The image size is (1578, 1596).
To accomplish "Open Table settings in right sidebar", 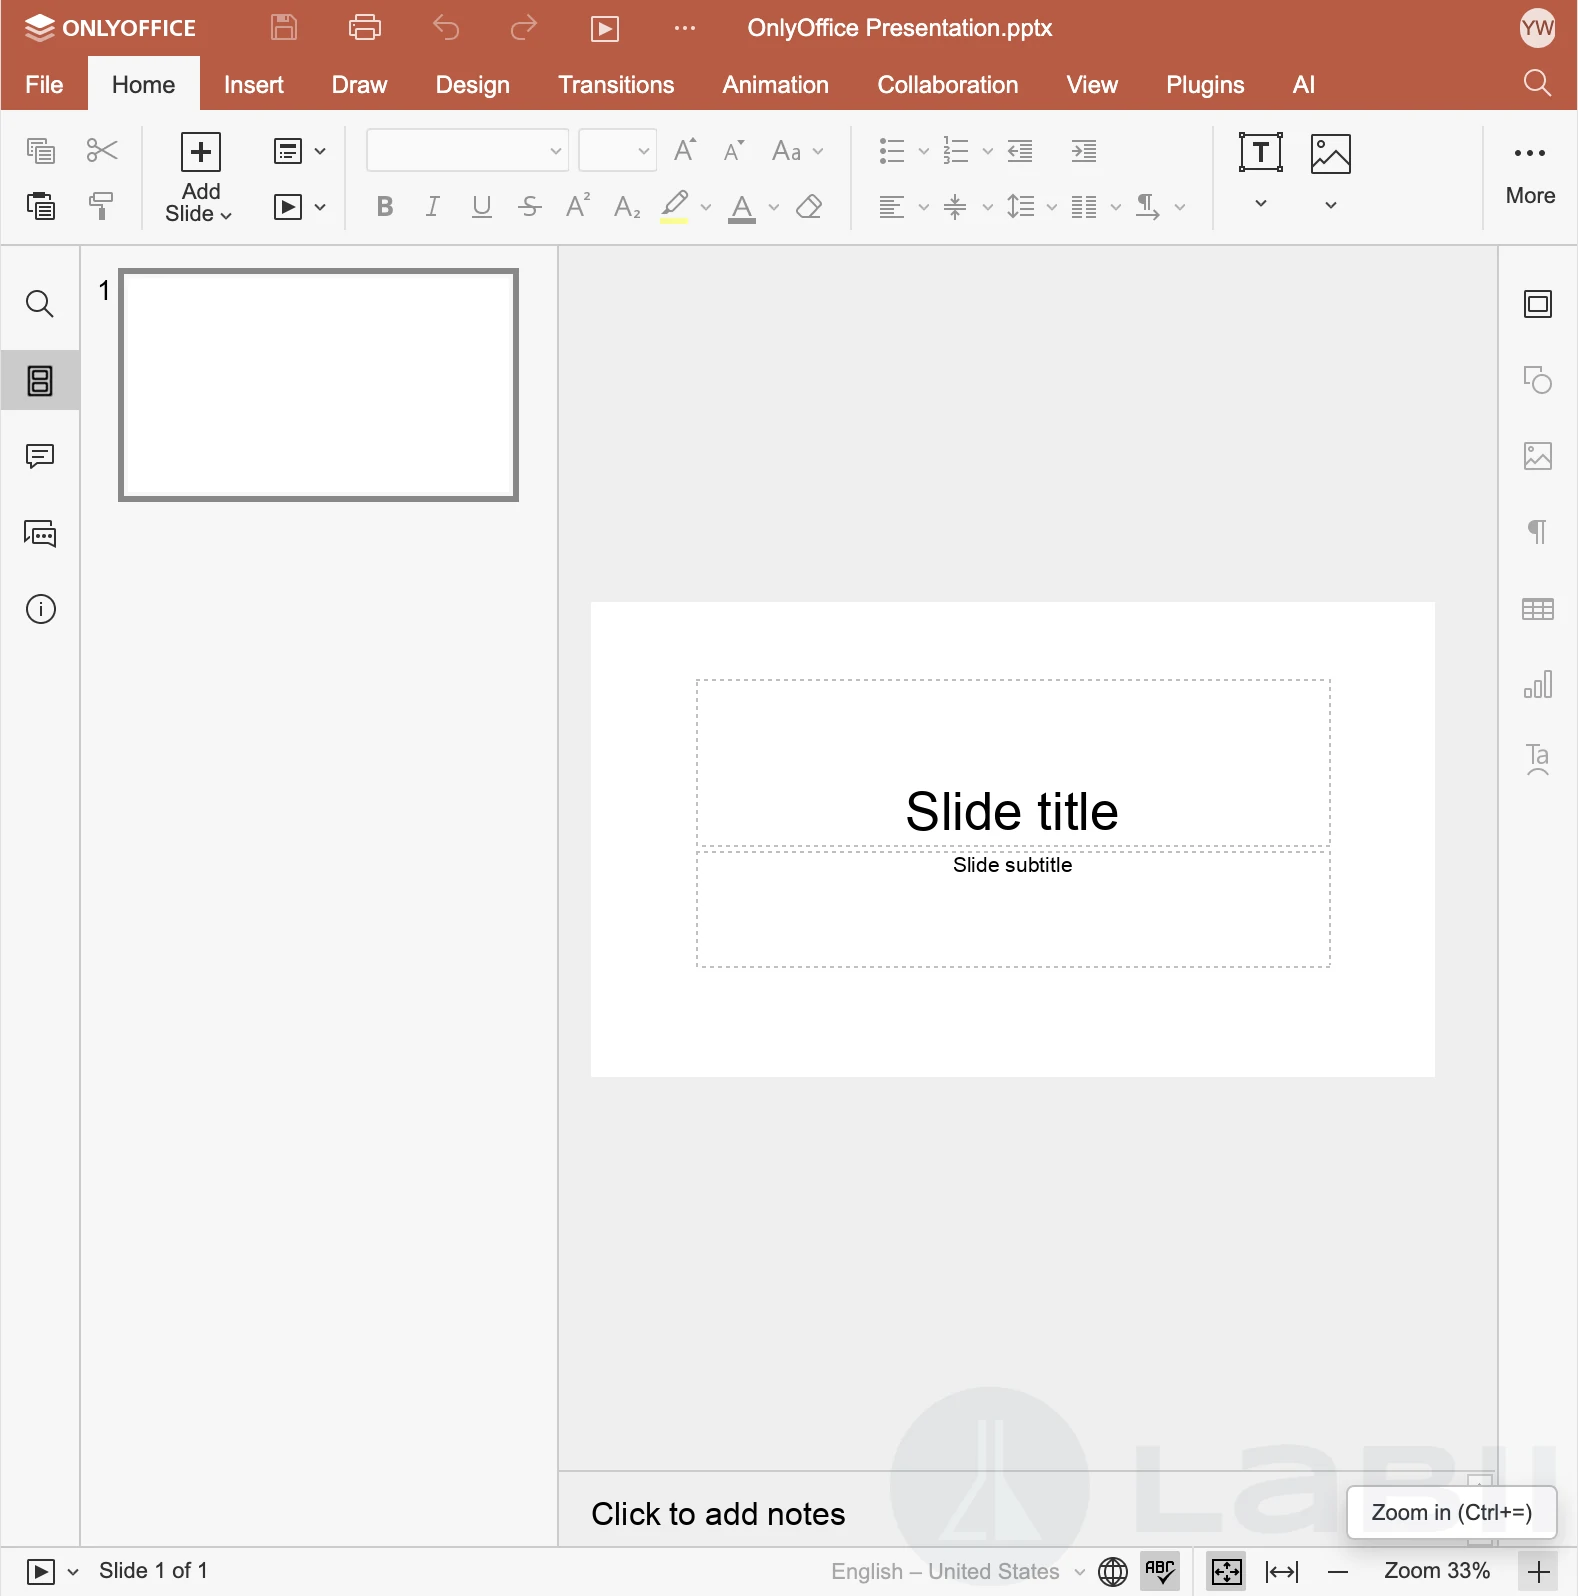I will pos(1537,609).
